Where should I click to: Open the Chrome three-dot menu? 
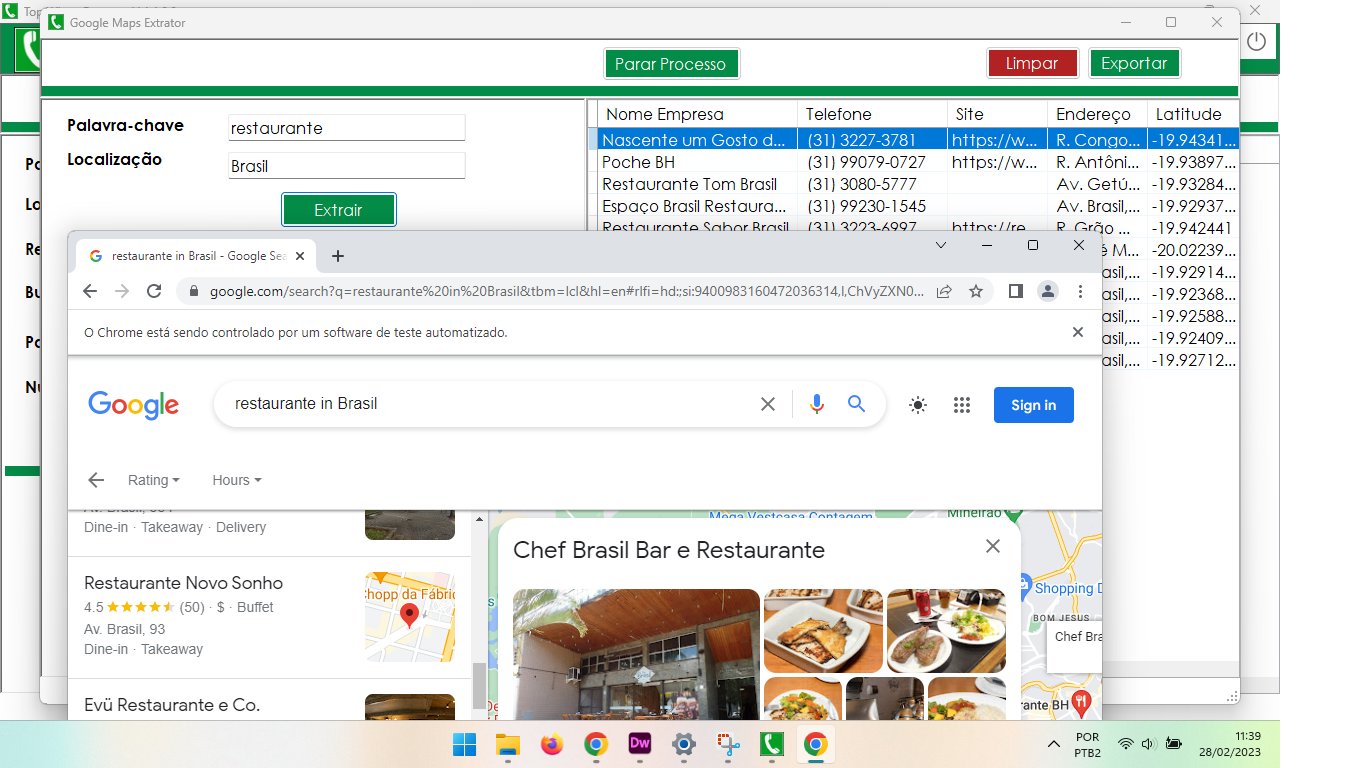coord(1080,291)
